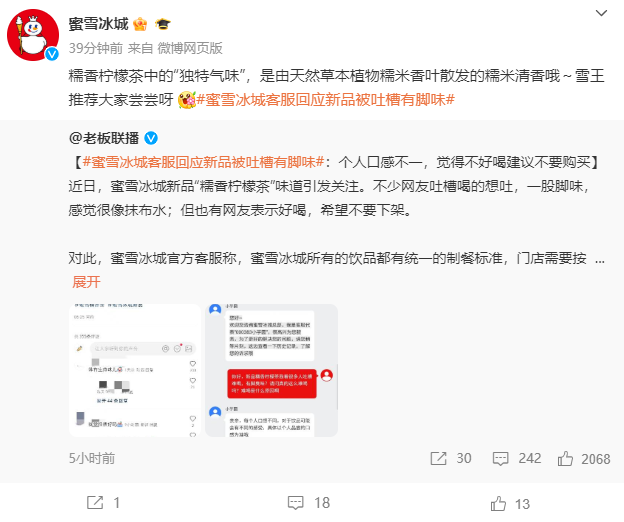Open 242 comments on quoted post
Image resolution: width=624 pixels, height=522 pixels.
tap(517, 458)
